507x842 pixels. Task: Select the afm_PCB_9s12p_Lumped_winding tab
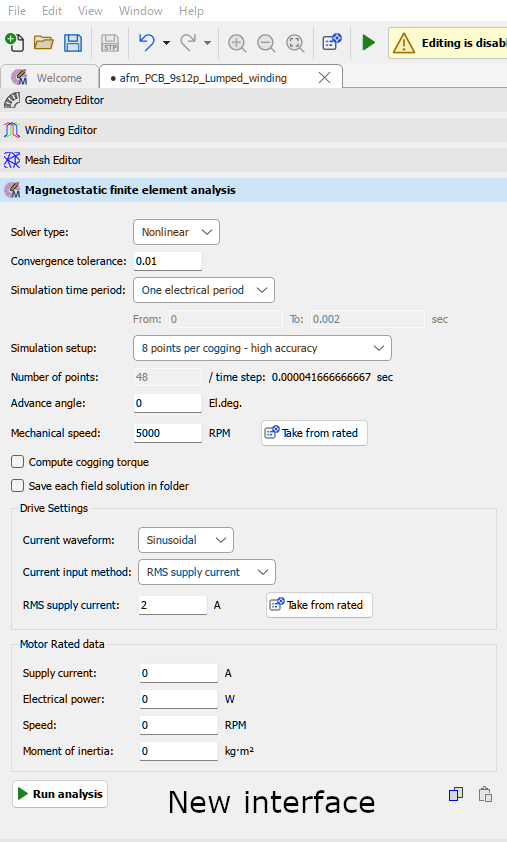[x=221, y=77]
